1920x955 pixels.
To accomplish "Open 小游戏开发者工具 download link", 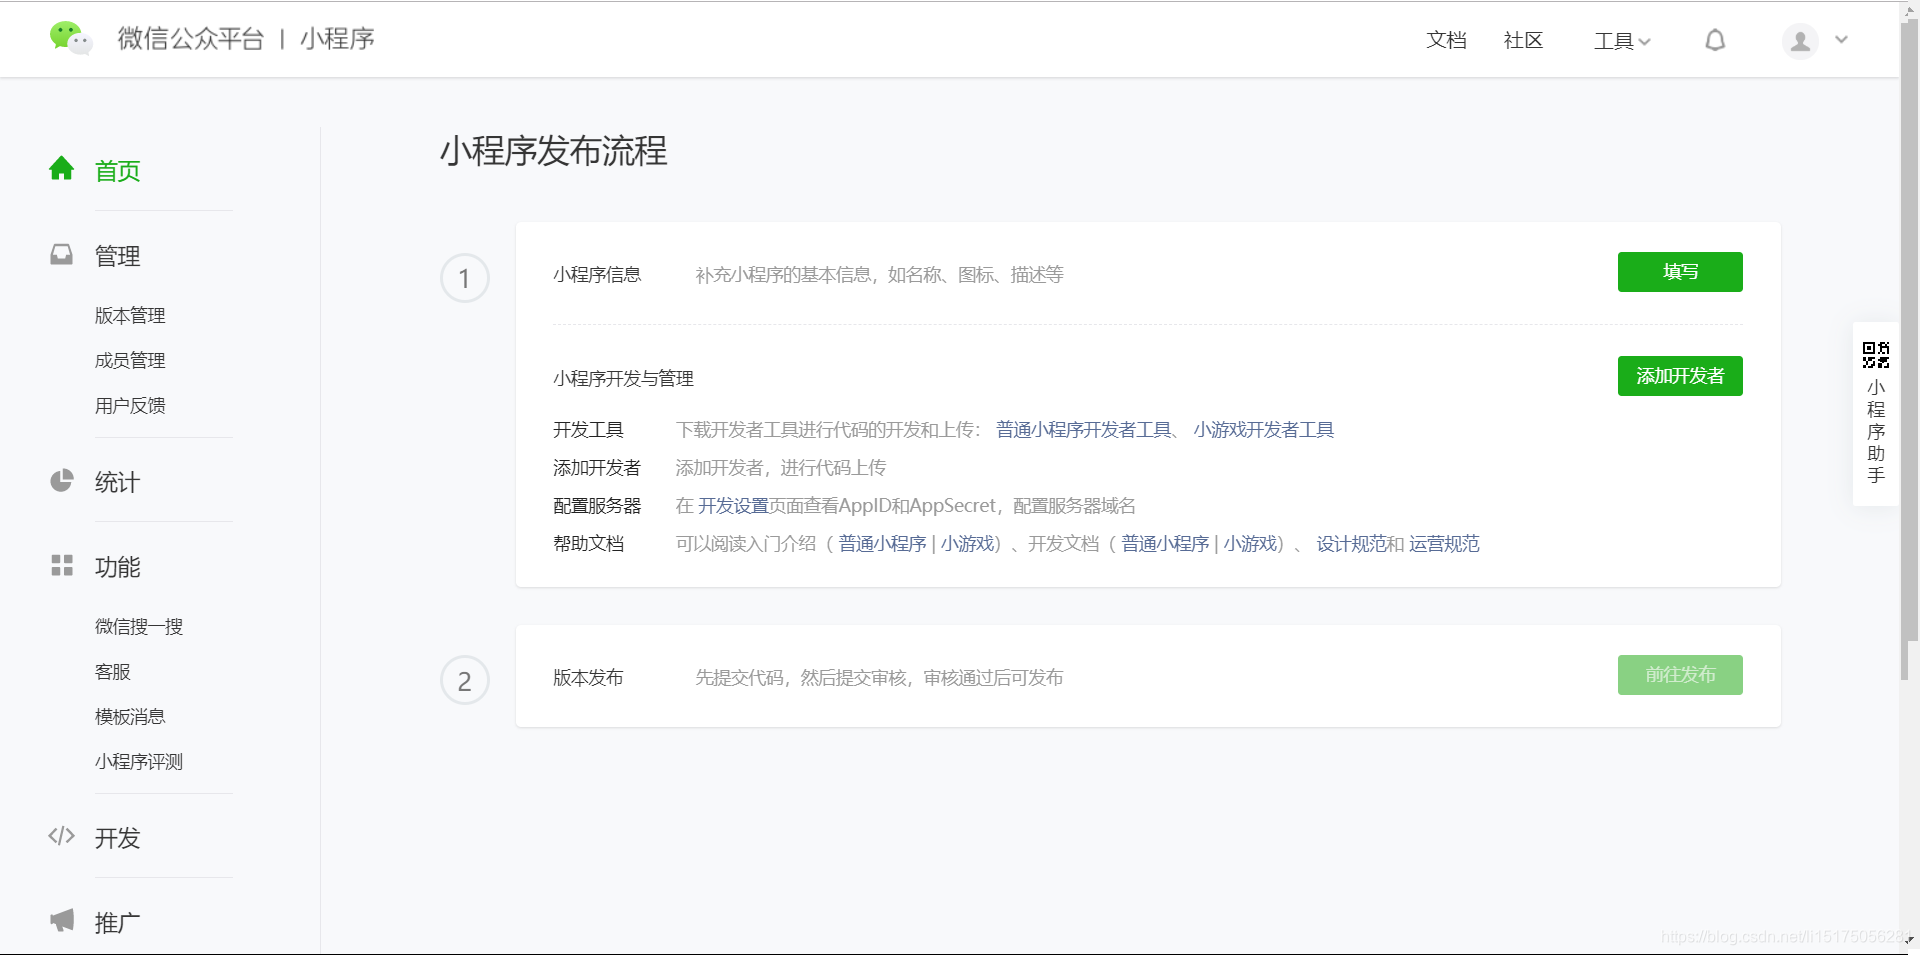I will click(x=1264, y=430).
